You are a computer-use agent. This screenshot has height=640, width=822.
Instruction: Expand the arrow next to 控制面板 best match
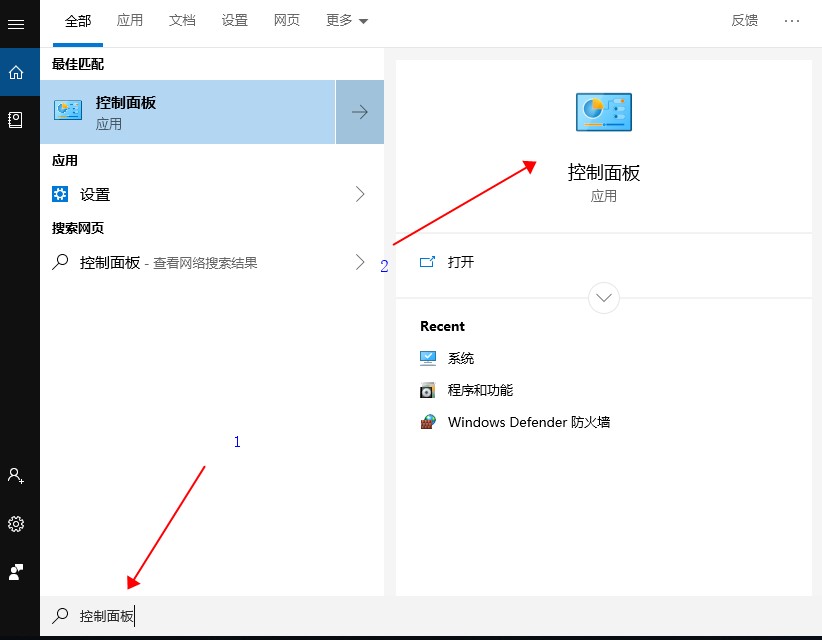coord(360,112)
